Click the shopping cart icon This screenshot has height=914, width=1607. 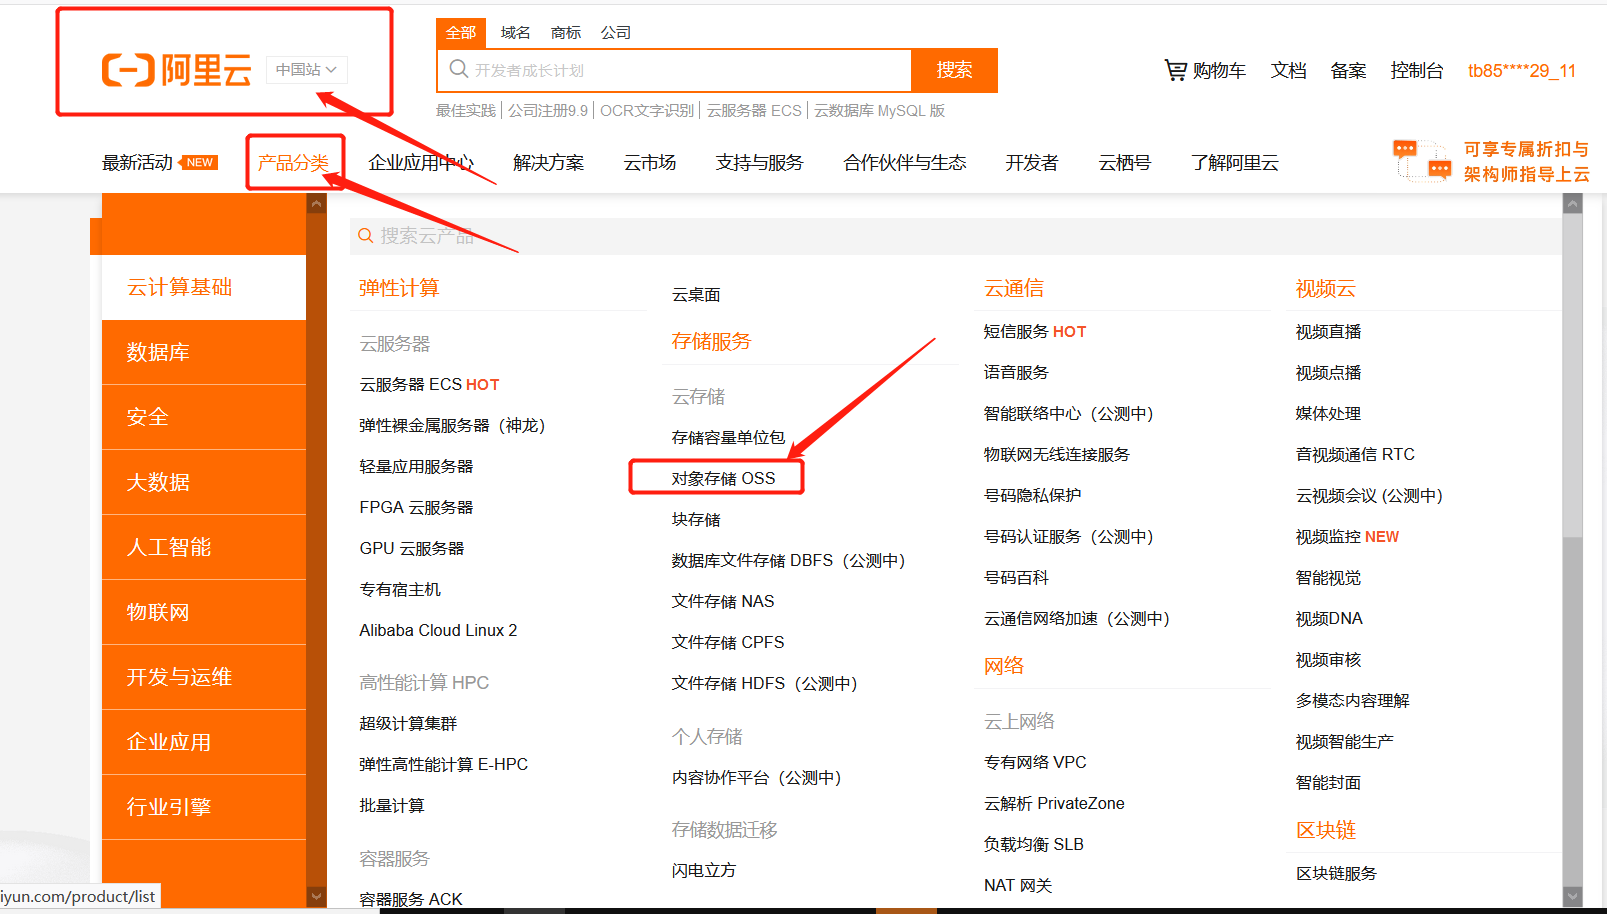(x=1175, y=70)
